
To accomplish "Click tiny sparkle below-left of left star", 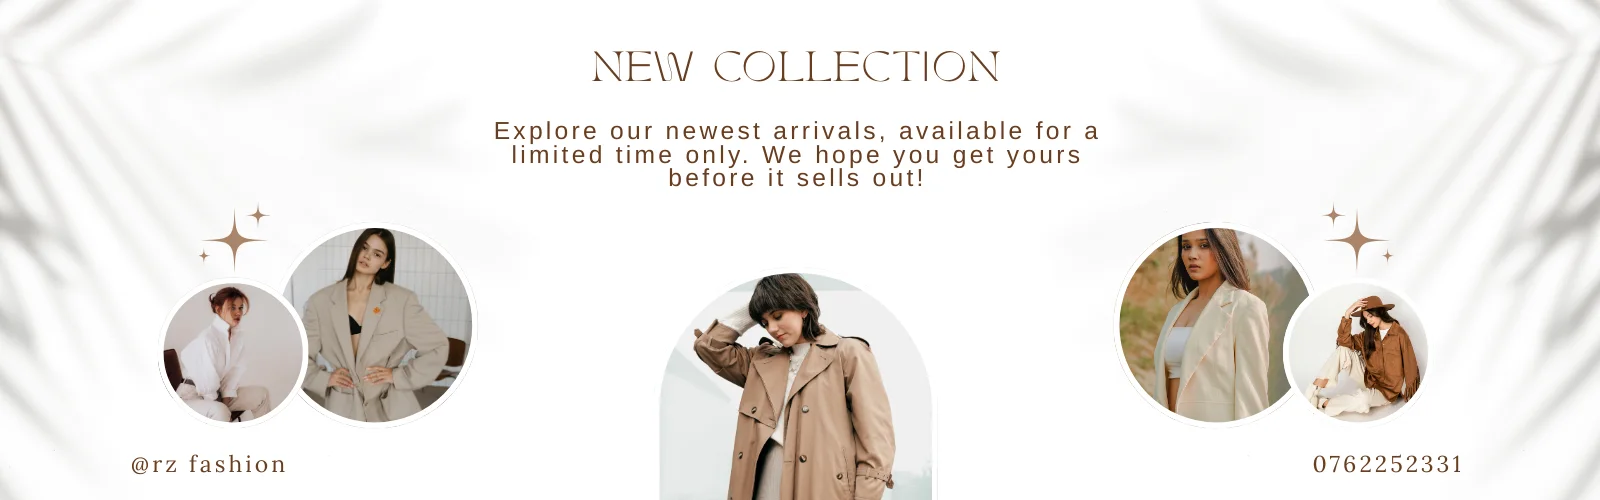I will [204, 256].
